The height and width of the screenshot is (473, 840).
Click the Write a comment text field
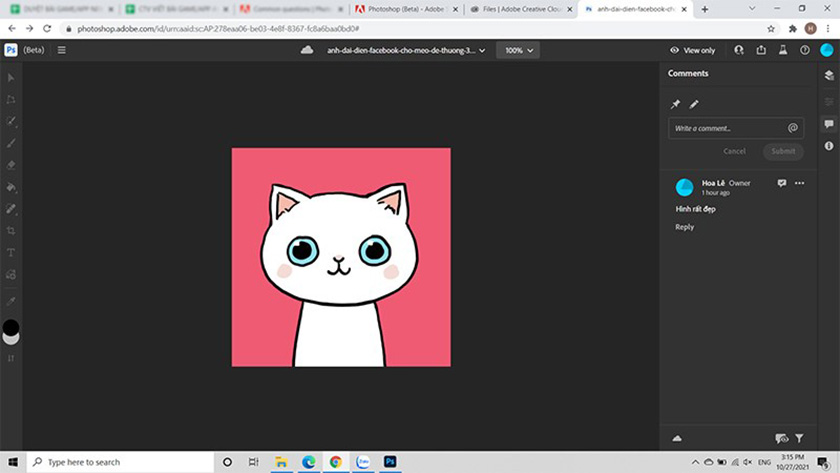point(728,128)
